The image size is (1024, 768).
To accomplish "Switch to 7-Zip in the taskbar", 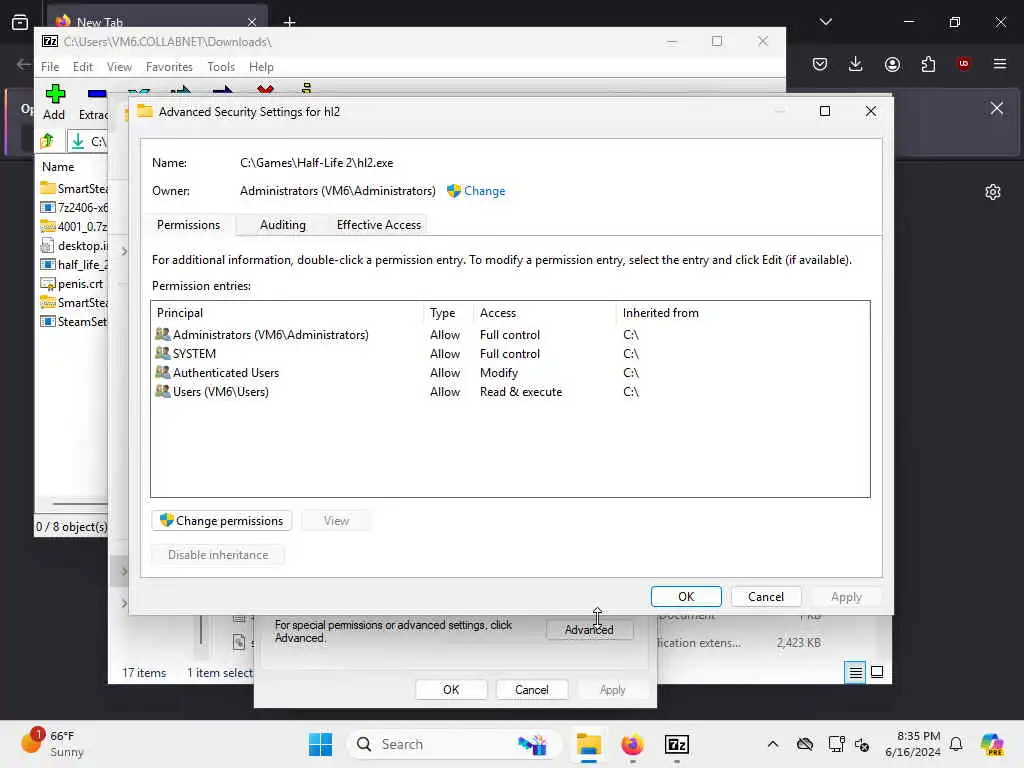I will (x=677, y=744).
